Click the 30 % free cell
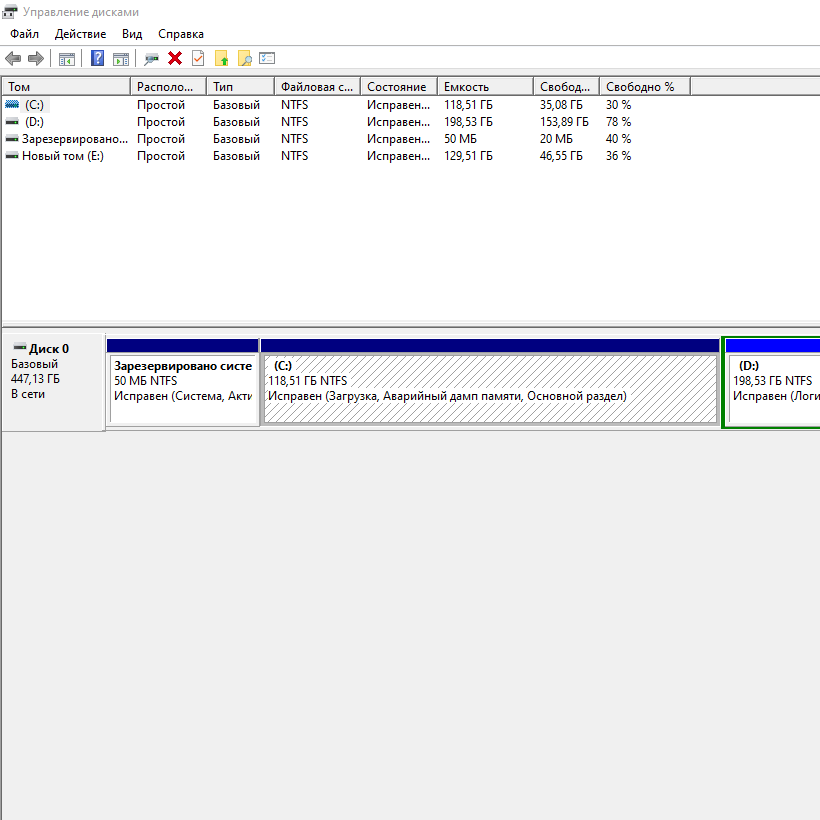Viewport: 820px width, 820px height. pyautogui.click(x=619, y=105)
